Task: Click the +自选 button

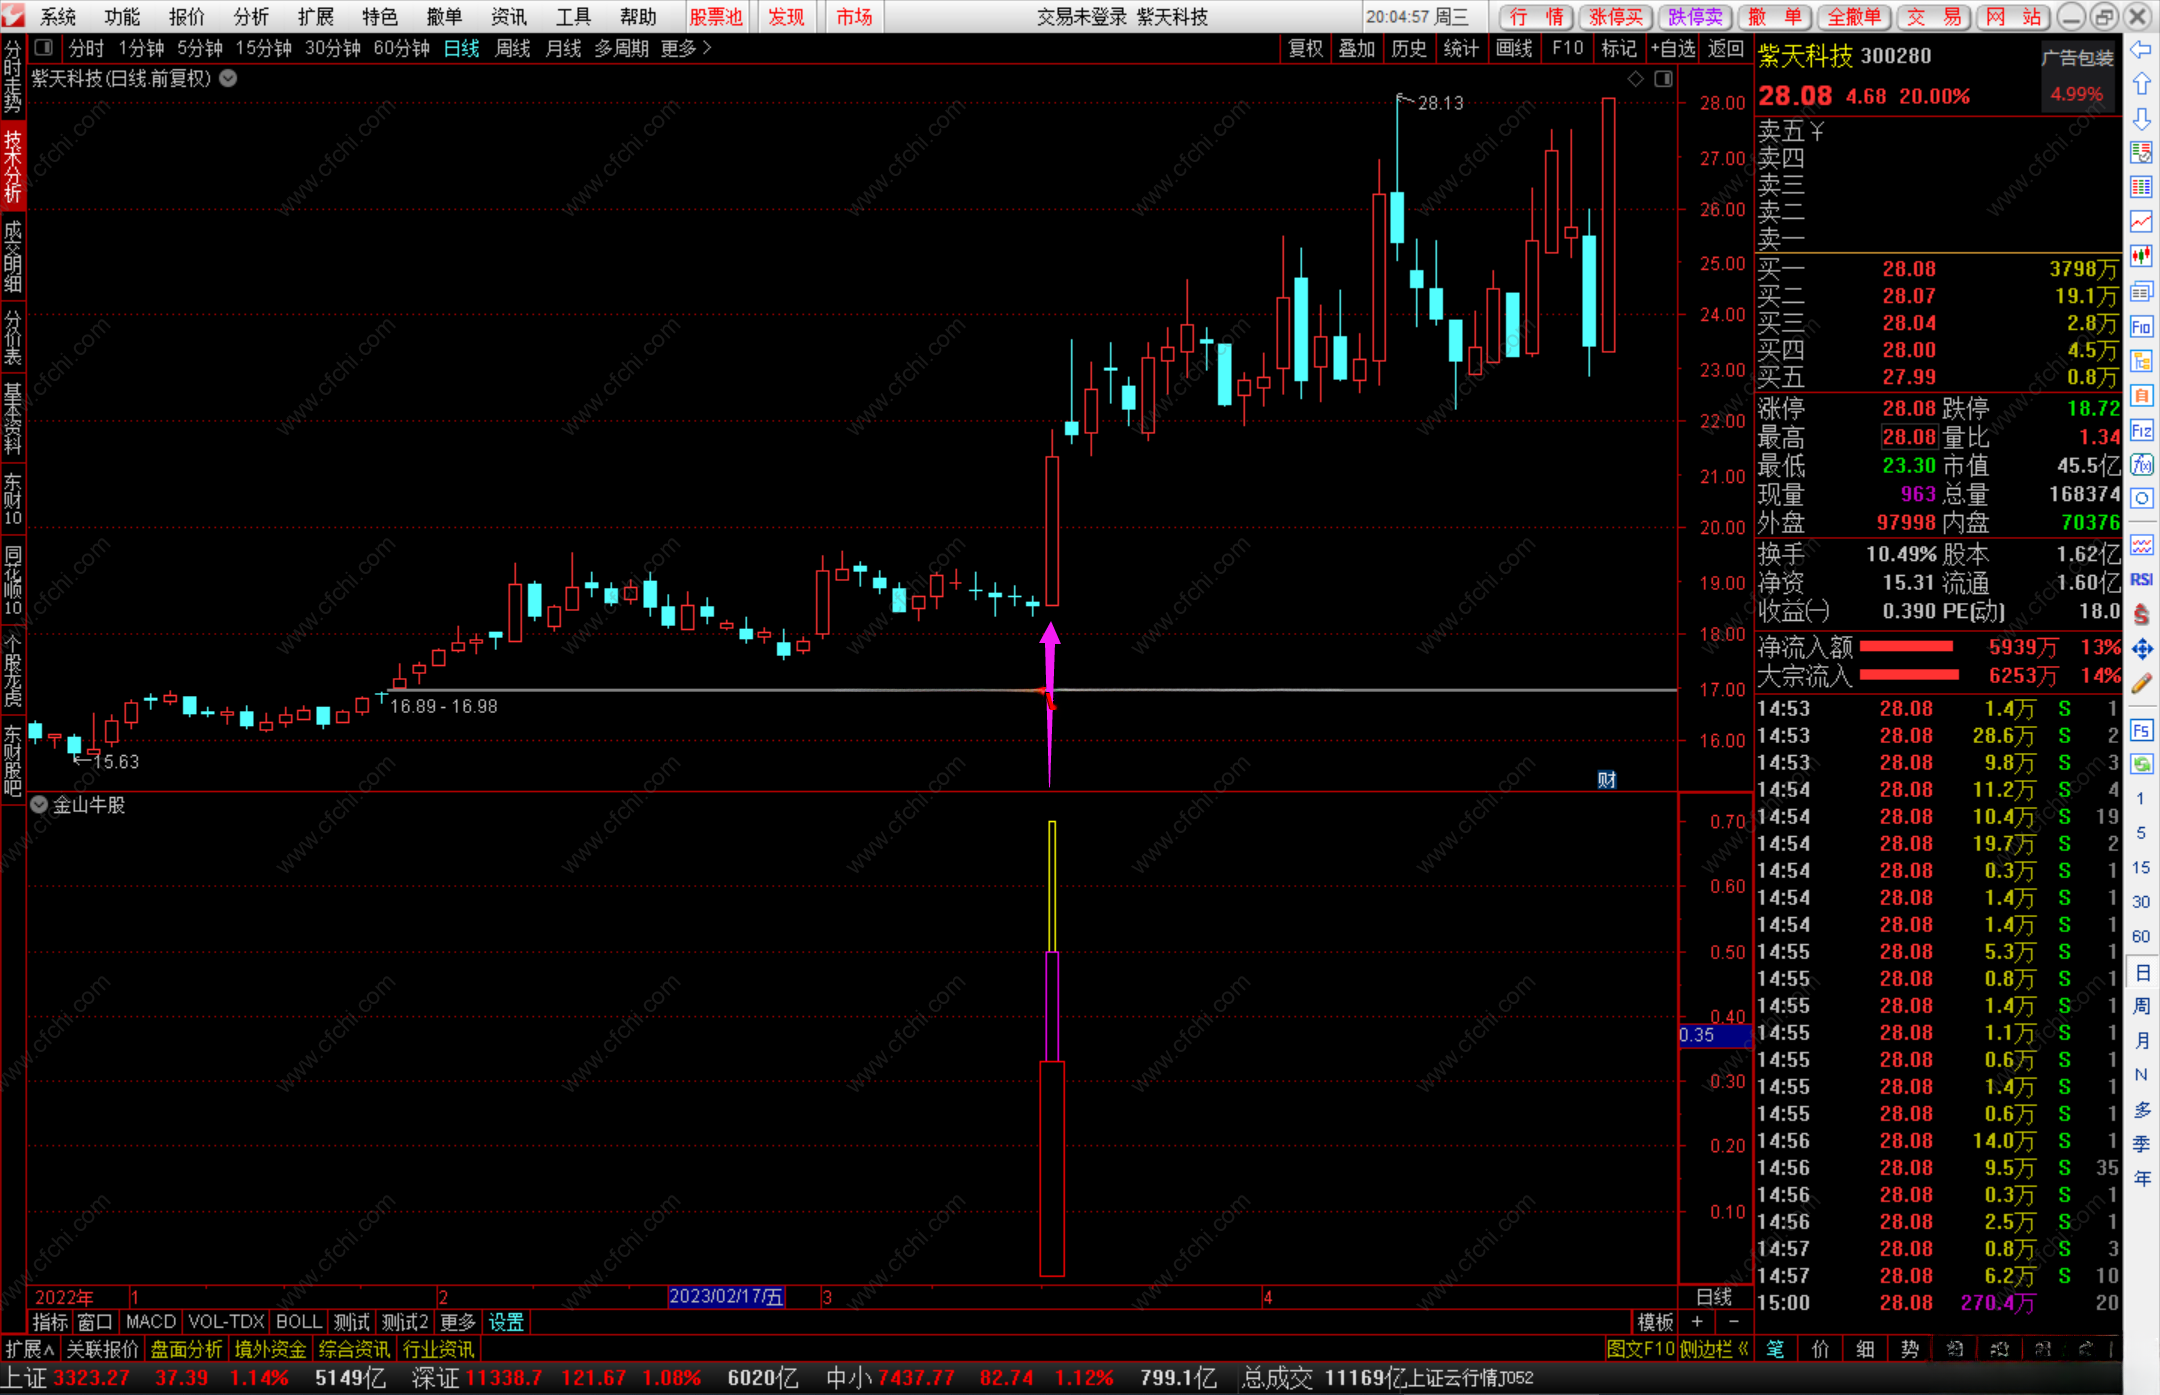Action: click(x=1673, y=48)
